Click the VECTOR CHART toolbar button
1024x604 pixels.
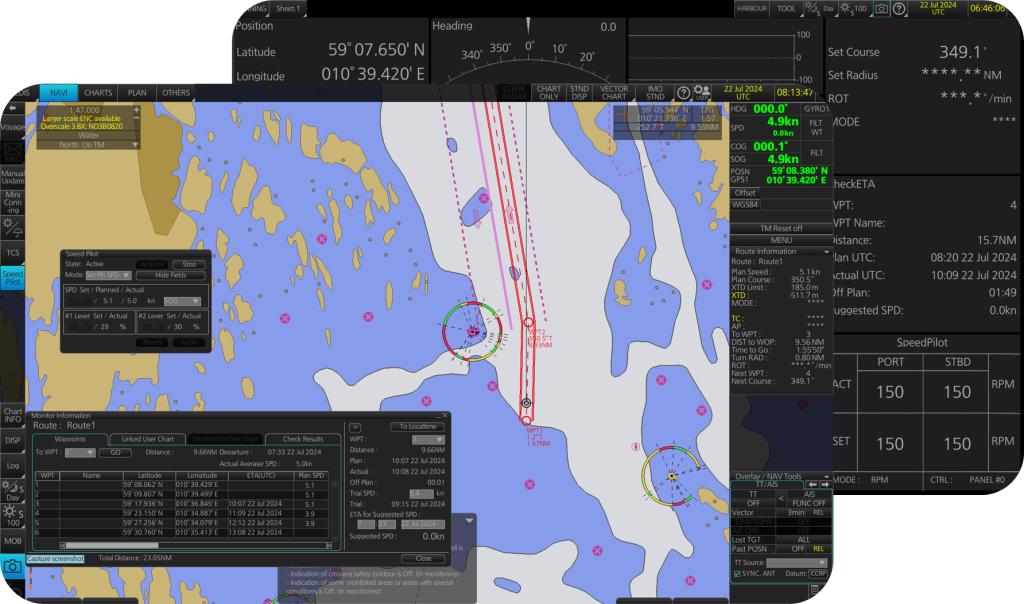coord(614,93)
